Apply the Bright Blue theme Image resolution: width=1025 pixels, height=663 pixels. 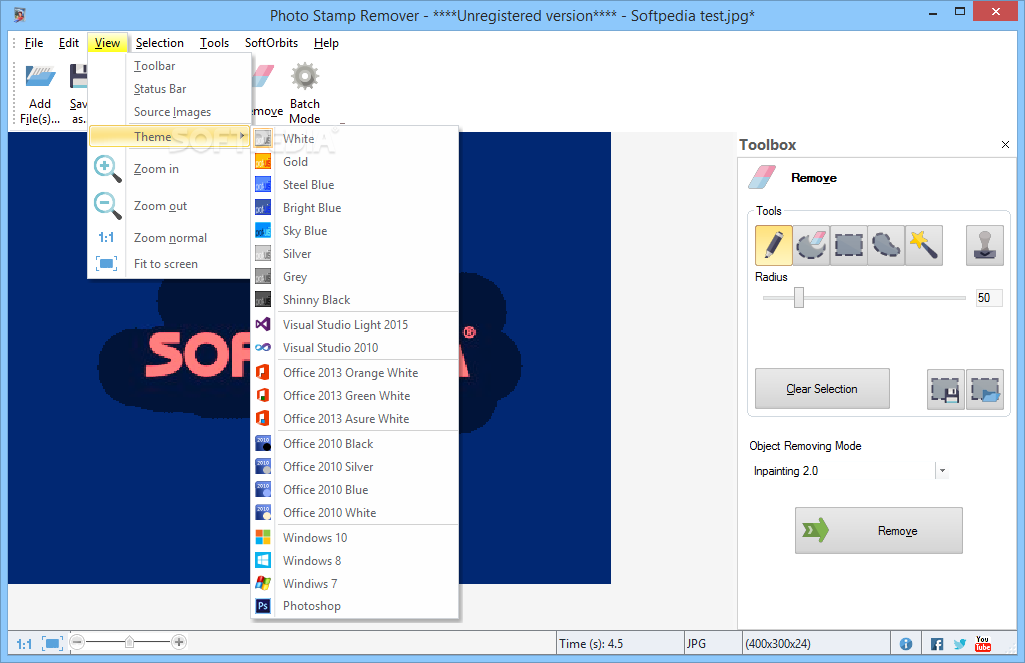355,207
